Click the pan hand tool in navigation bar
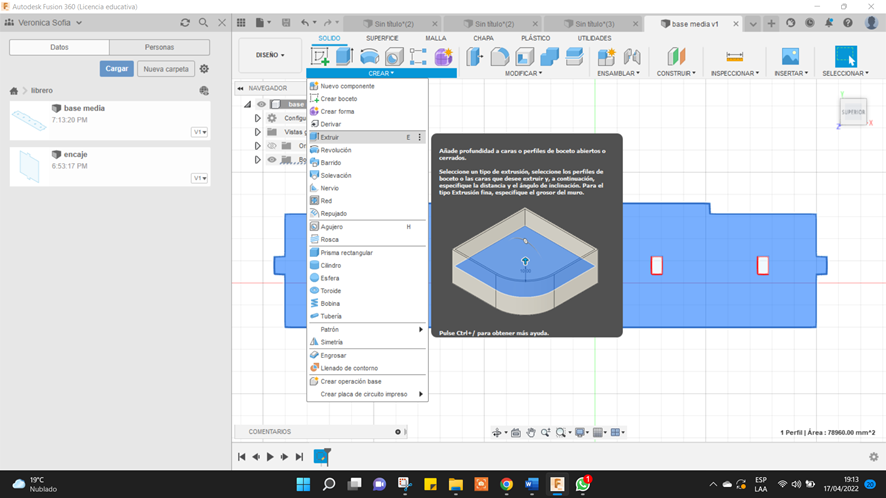Image resolution: width=886 pixels, height=498 pixels. (x=531, y=433)
